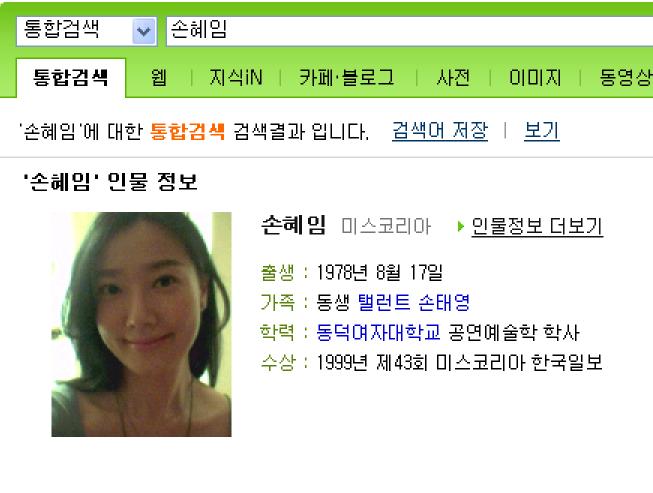Click the green arrow beside 인물정보 더보기
Viewport: 653px width, 493px height.
click(461, 227)
